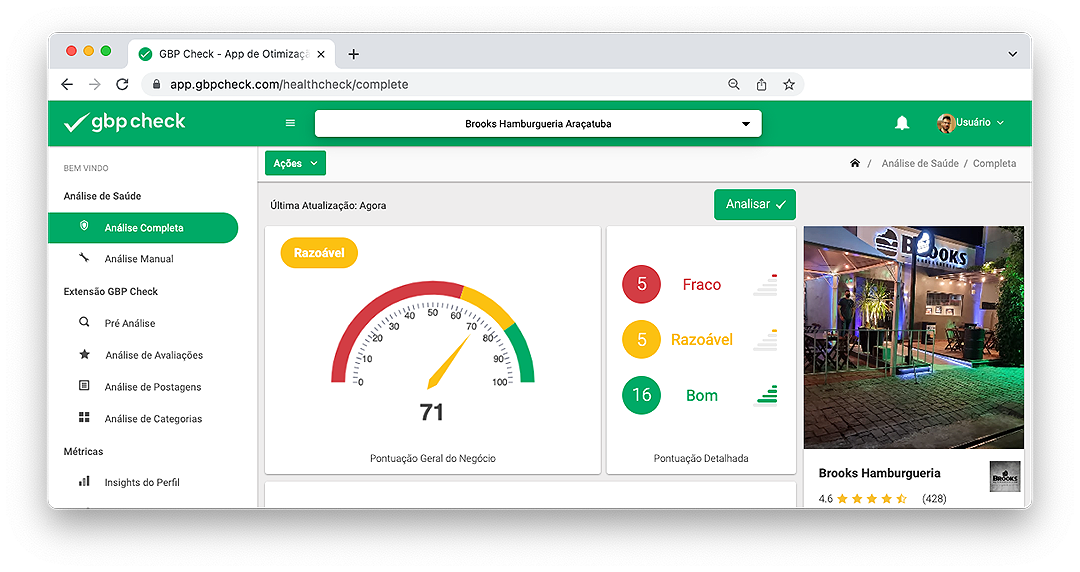Open Análise de Categorias in sidebar
1080x572 pixels.
pyautogui.click(x=153, y=418)
